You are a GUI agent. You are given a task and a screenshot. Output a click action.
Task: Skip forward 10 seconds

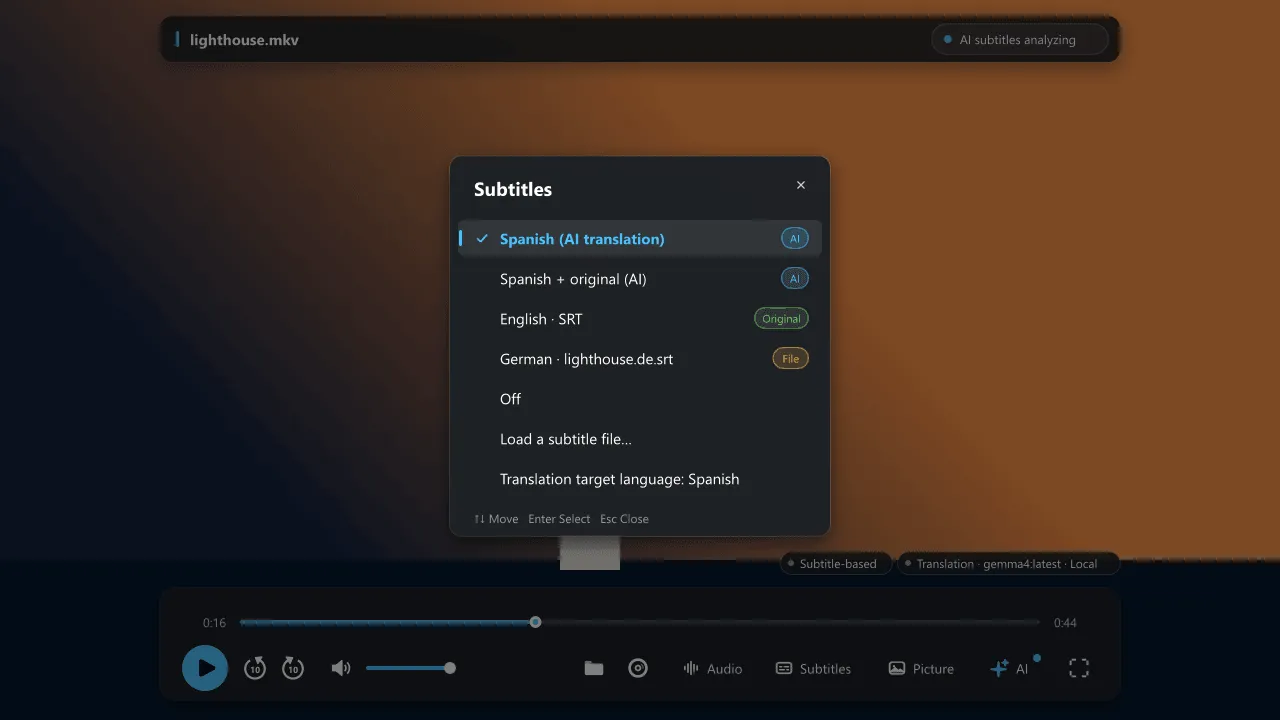(x=293, y=668)
